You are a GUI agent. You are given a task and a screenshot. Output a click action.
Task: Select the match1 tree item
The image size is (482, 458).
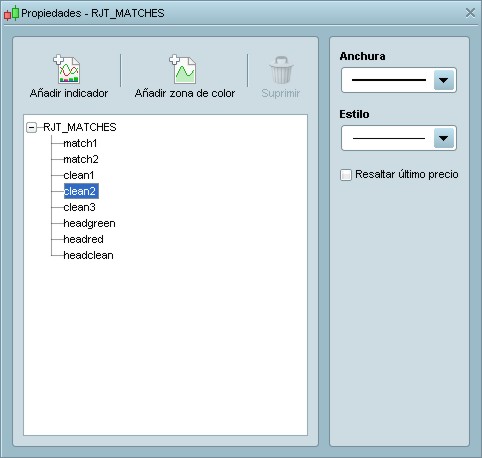tap(80, 143)
